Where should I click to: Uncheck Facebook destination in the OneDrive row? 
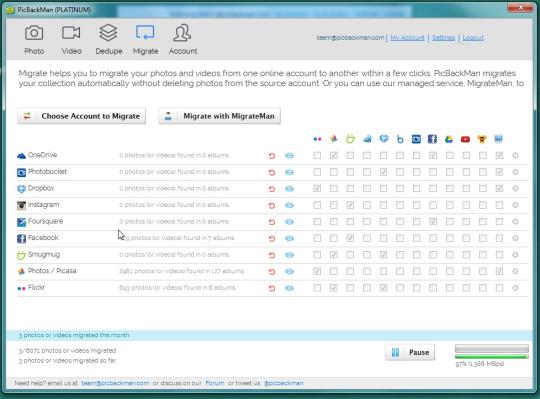433,155
